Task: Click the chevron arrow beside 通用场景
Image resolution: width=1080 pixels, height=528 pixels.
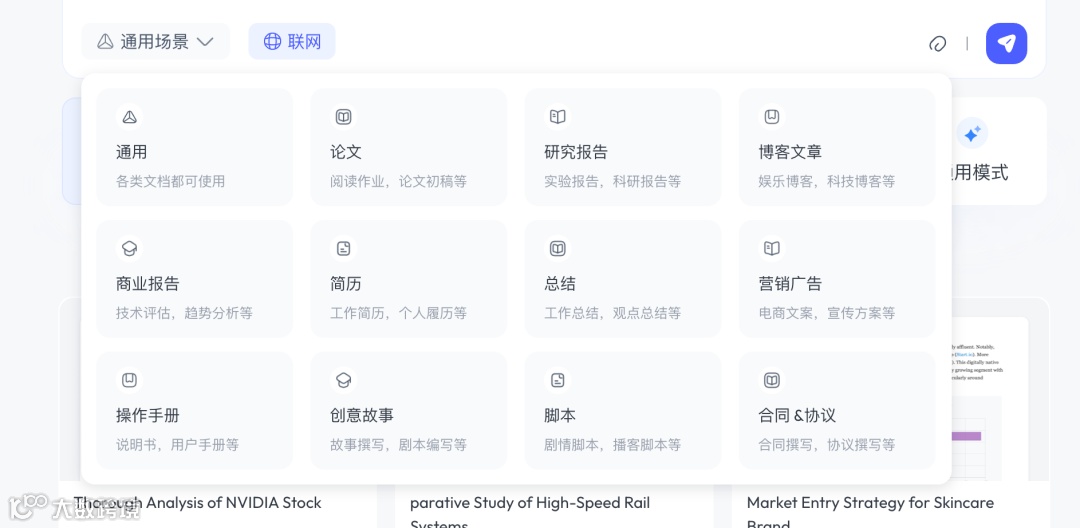Action: click(x=205, y=42)
